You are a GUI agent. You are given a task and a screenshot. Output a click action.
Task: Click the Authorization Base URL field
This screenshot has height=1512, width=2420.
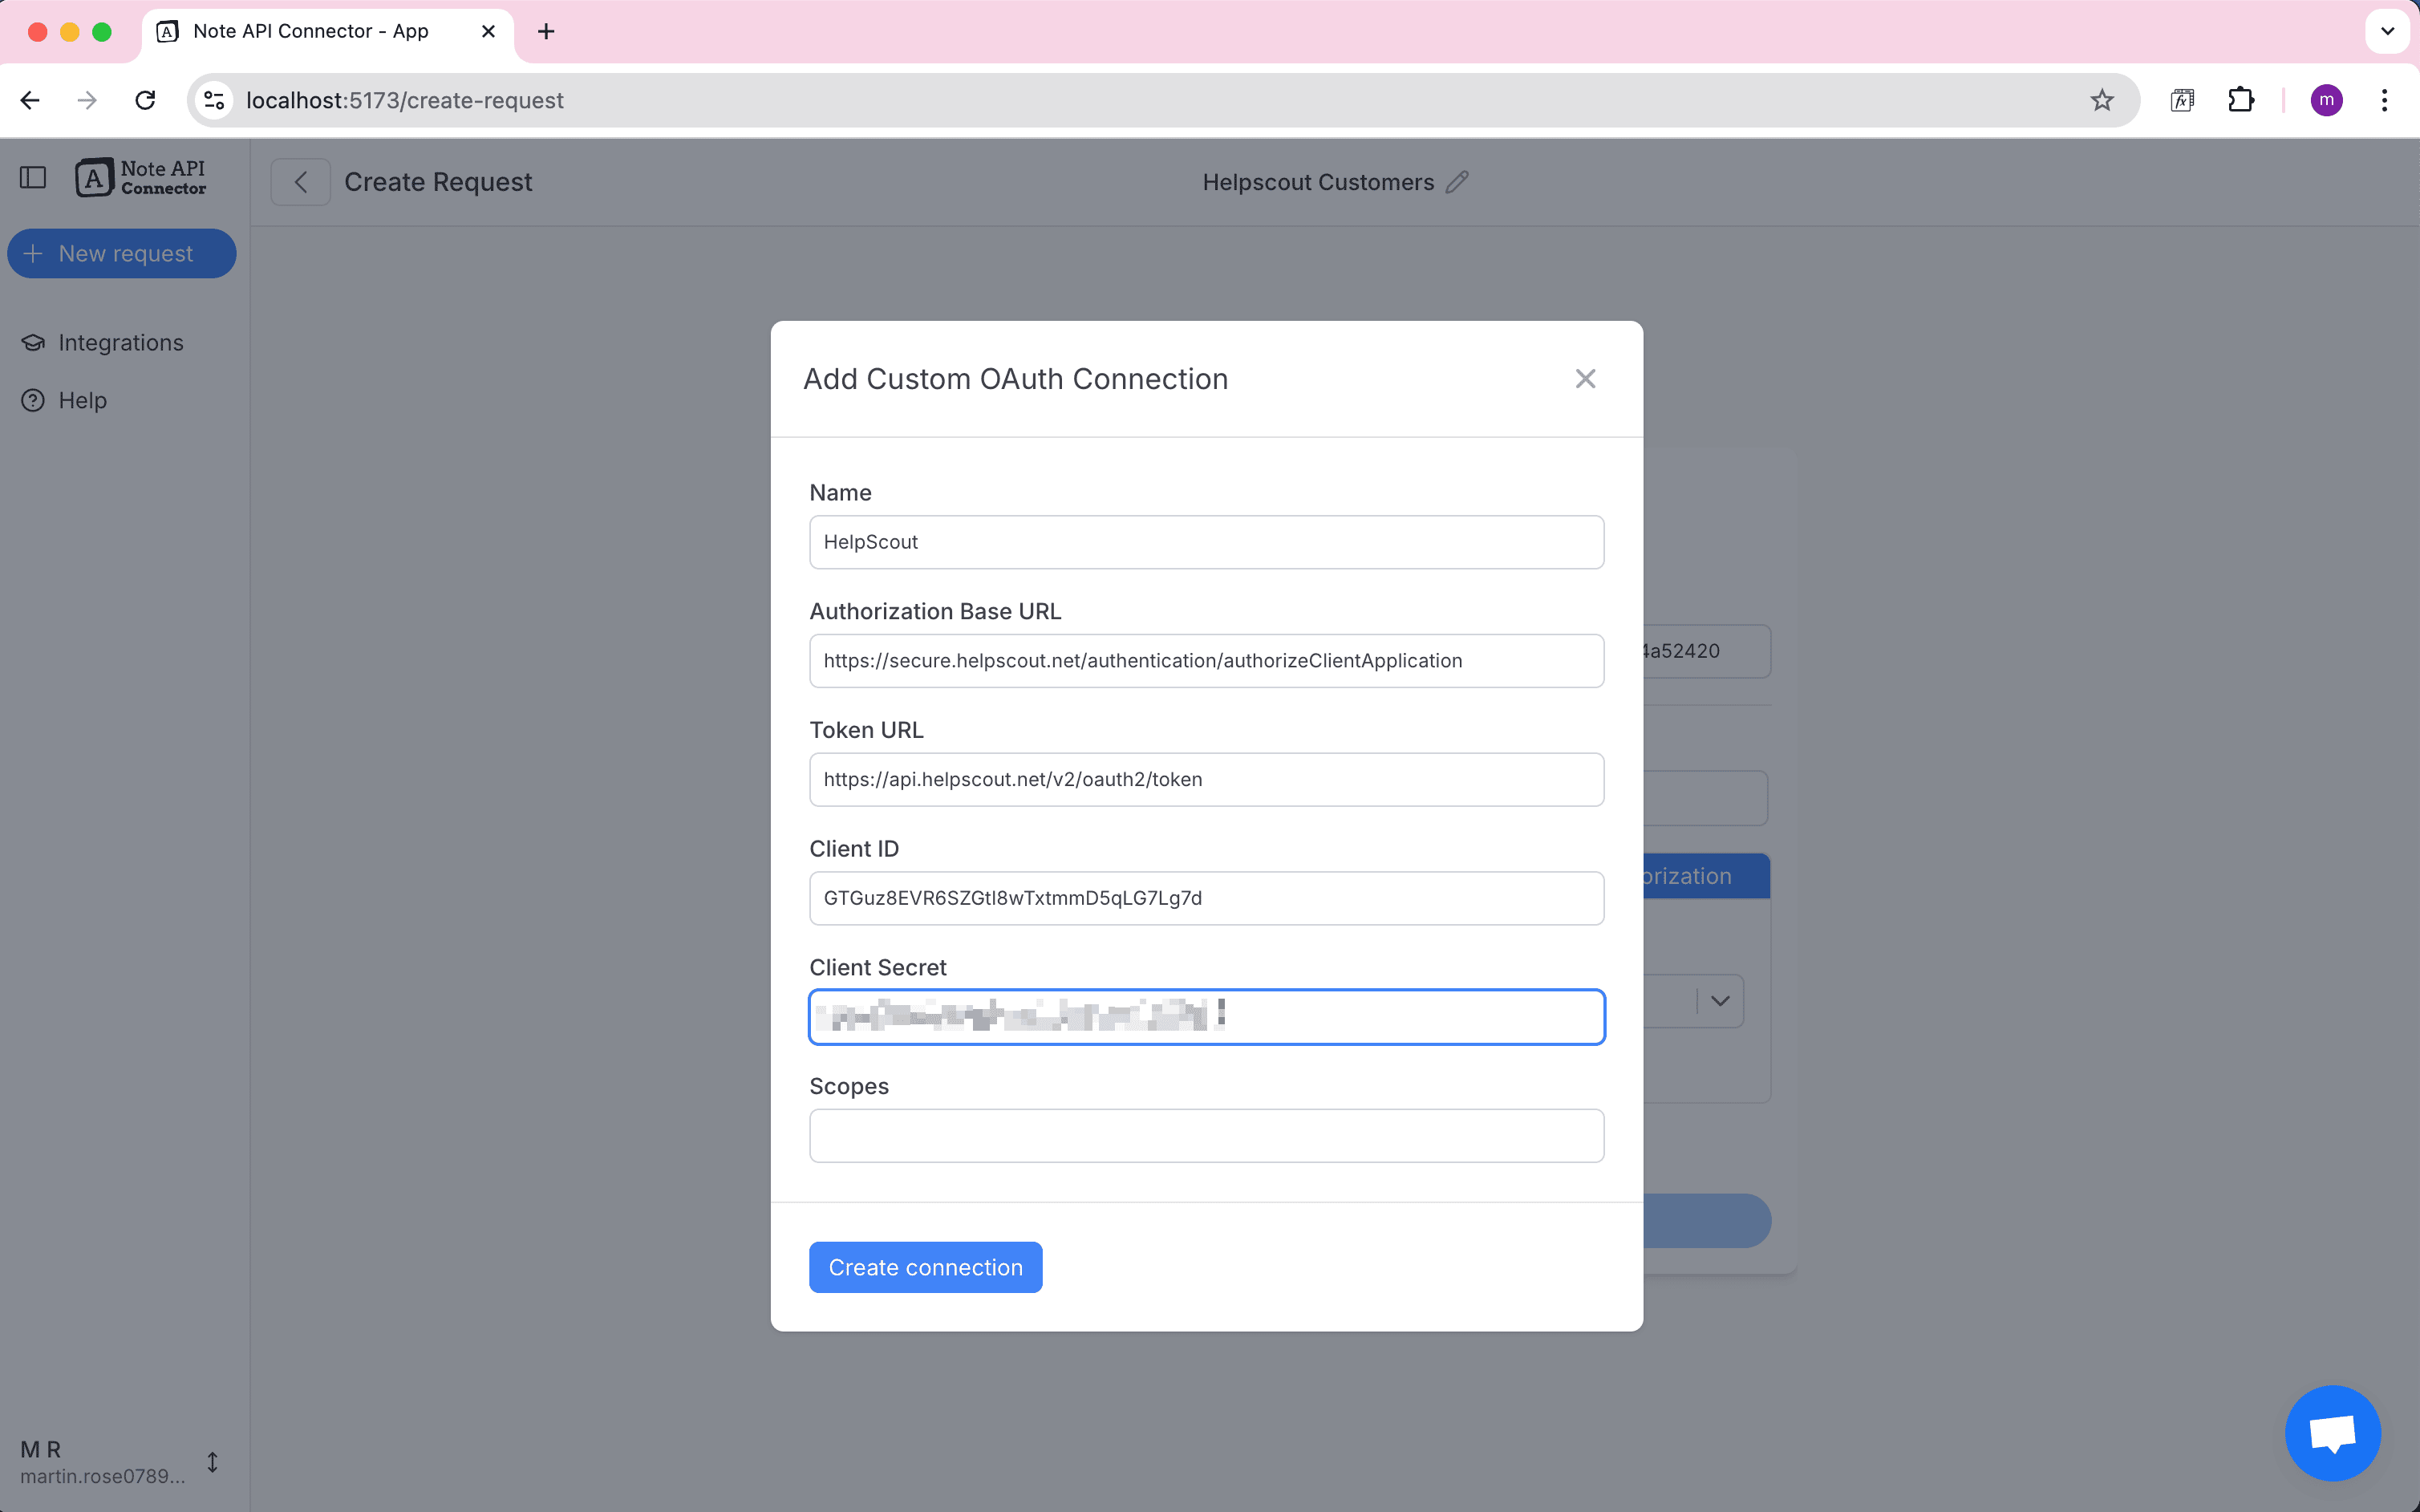[1206, 661]
